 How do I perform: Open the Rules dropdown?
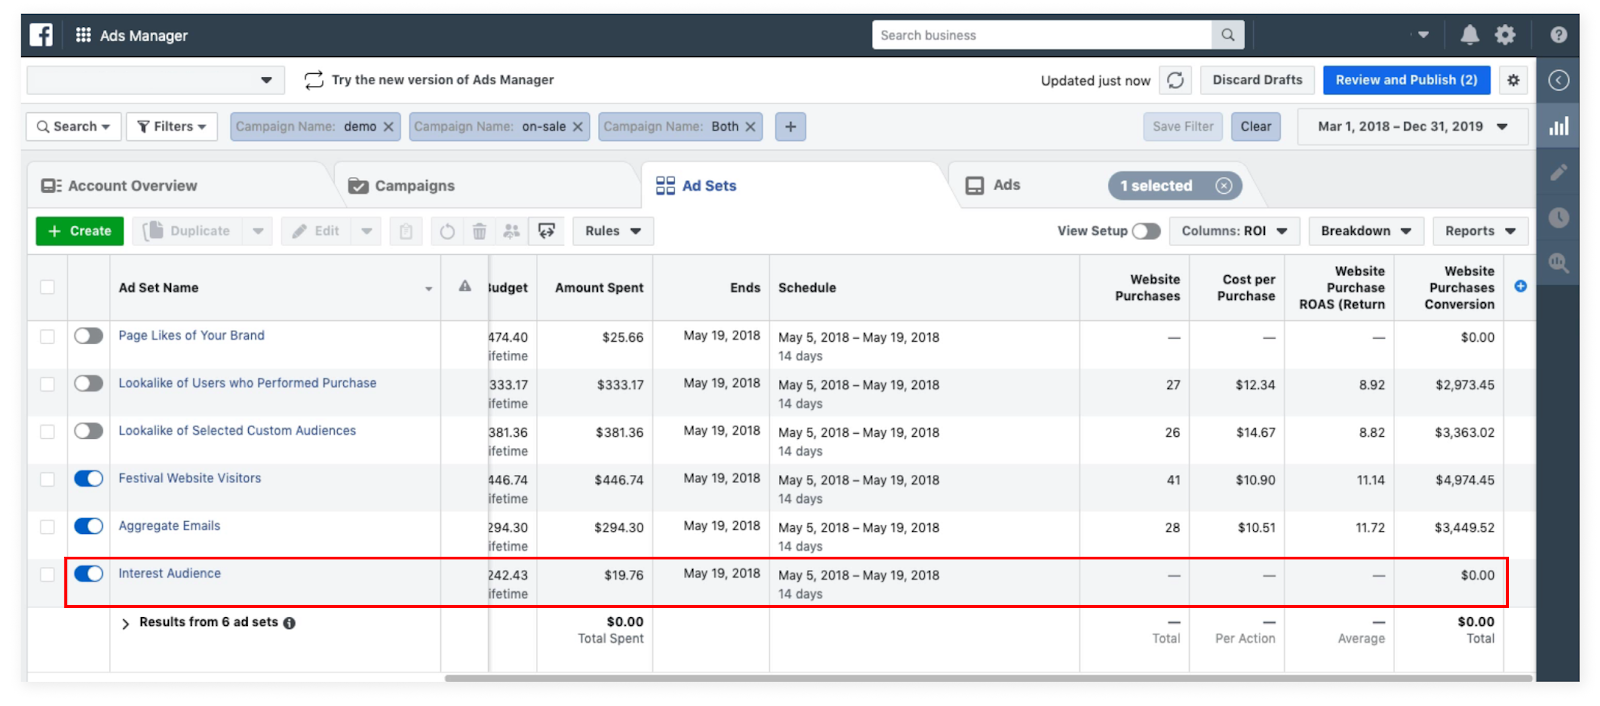(613, 231)
